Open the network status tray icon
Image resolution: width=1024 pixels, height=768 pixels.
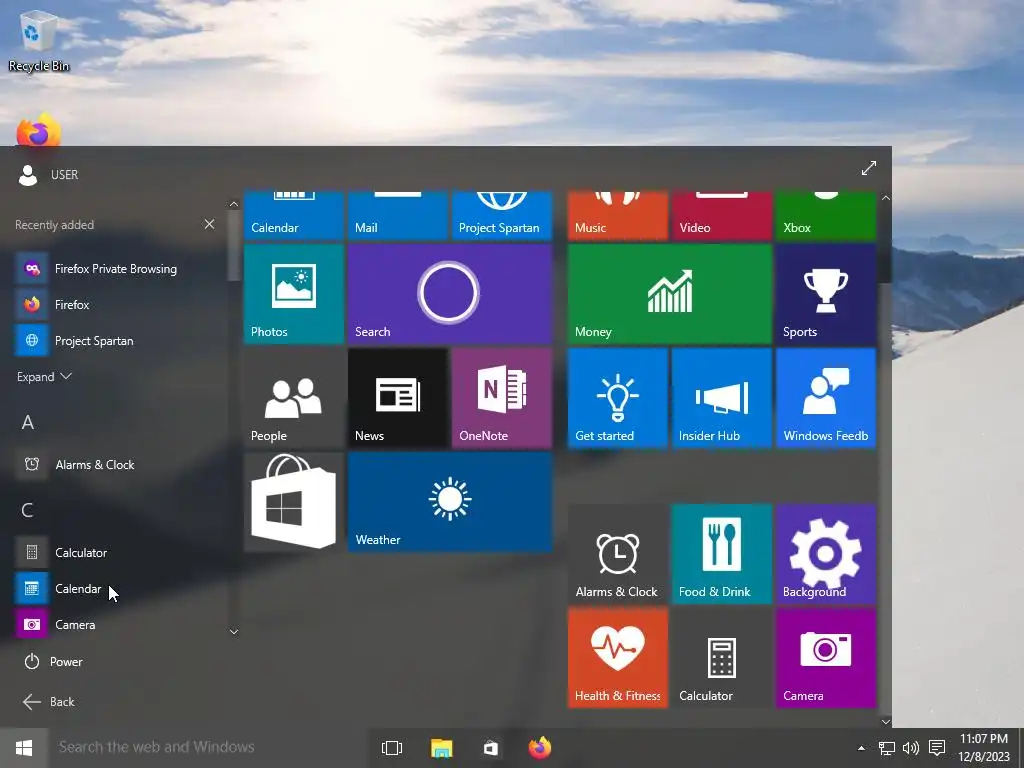[886, 748]
